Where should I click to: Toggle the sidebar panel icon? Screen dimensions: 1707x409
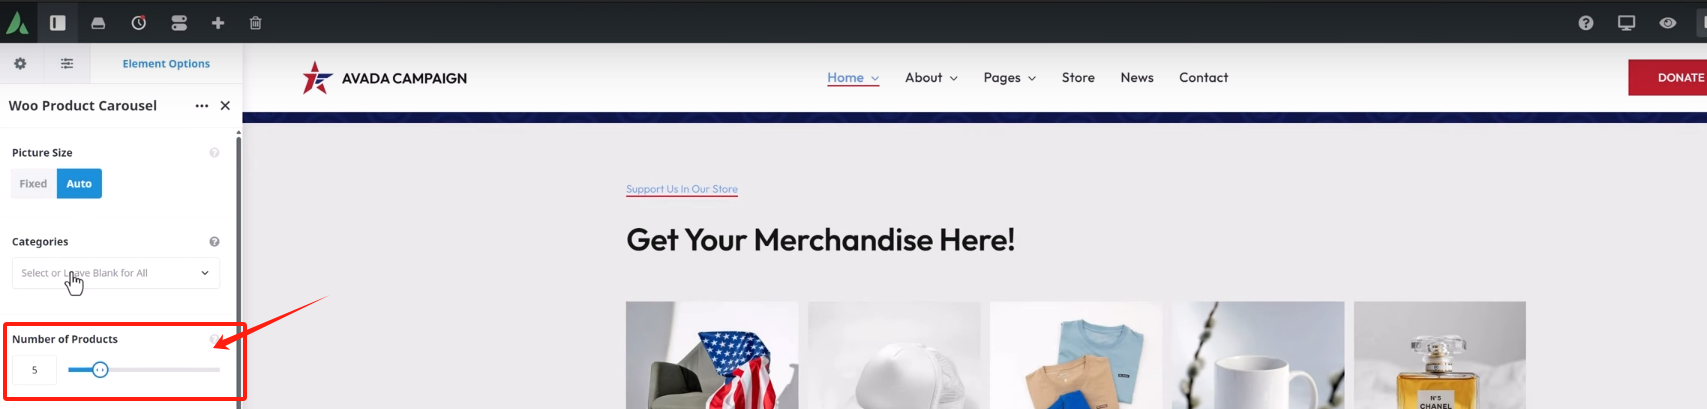pos(58,22)
